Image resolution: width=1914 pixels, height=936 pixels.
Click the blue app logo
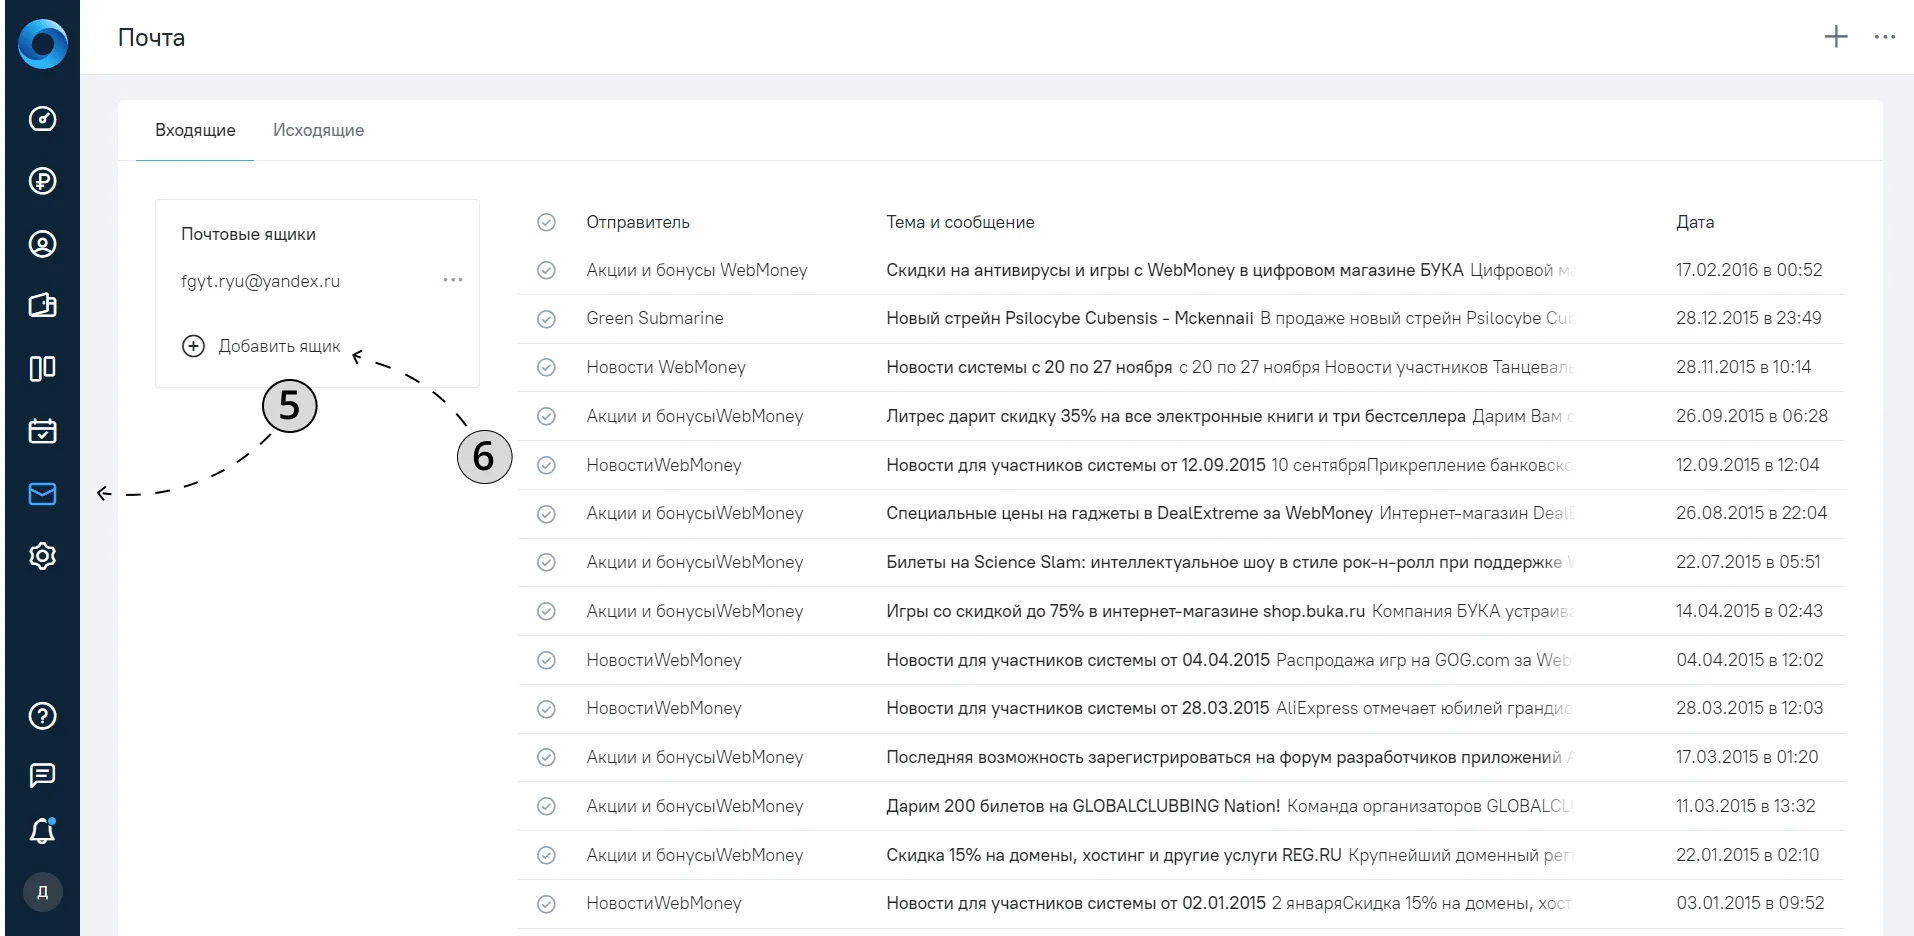42,44
